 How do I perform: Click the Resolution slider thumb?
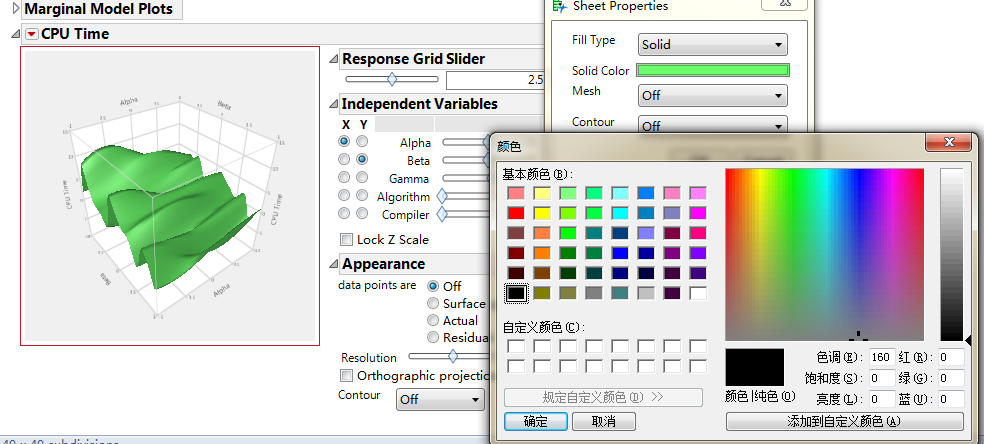tap(453, 356)
